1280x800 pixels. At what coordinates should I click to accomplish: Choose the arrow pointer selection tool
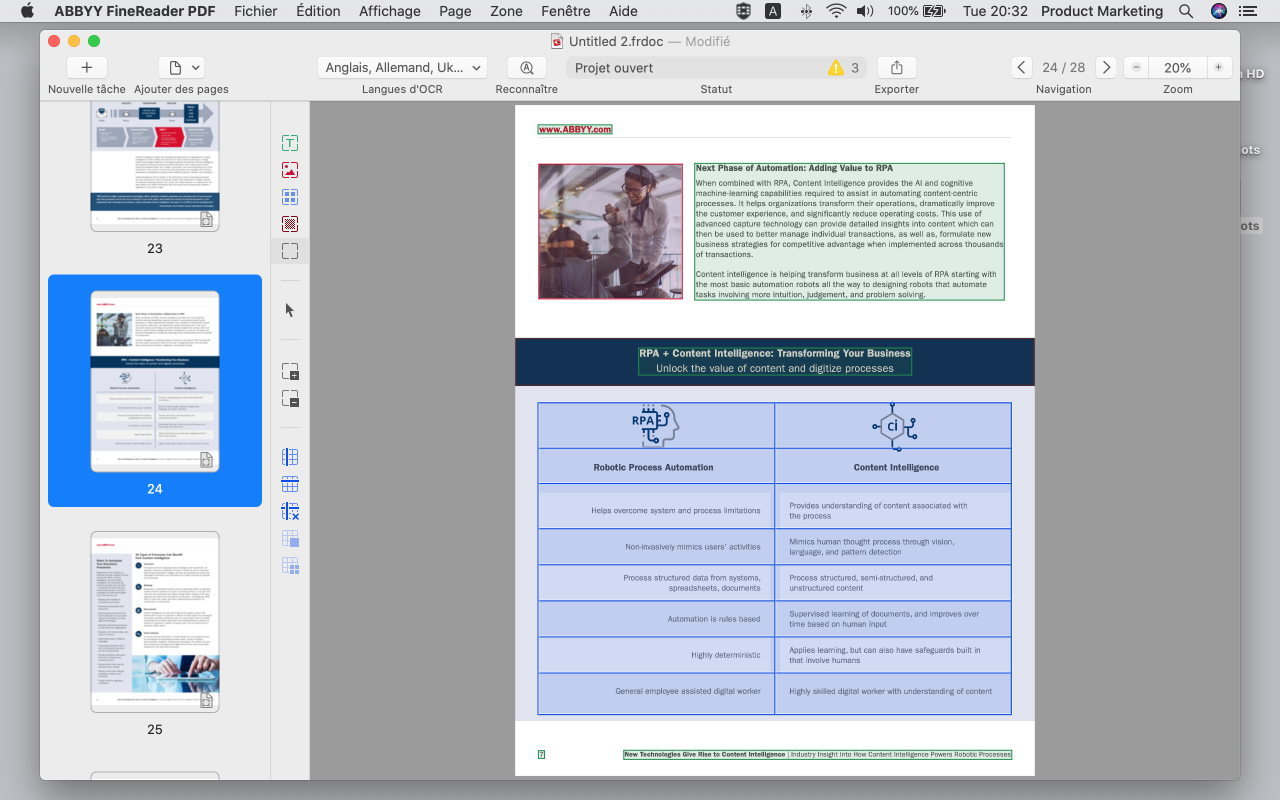290,310
